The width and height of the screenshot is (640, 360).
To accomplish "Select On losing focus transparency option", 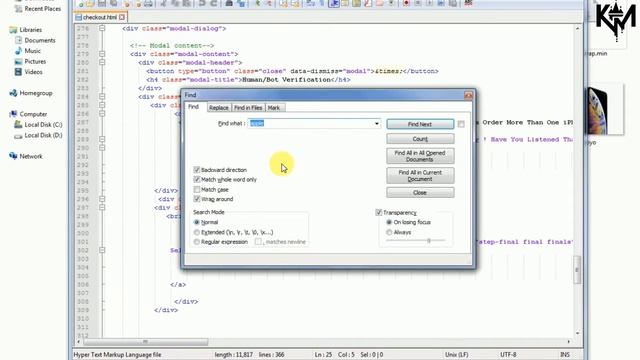I will coord(389,222).
